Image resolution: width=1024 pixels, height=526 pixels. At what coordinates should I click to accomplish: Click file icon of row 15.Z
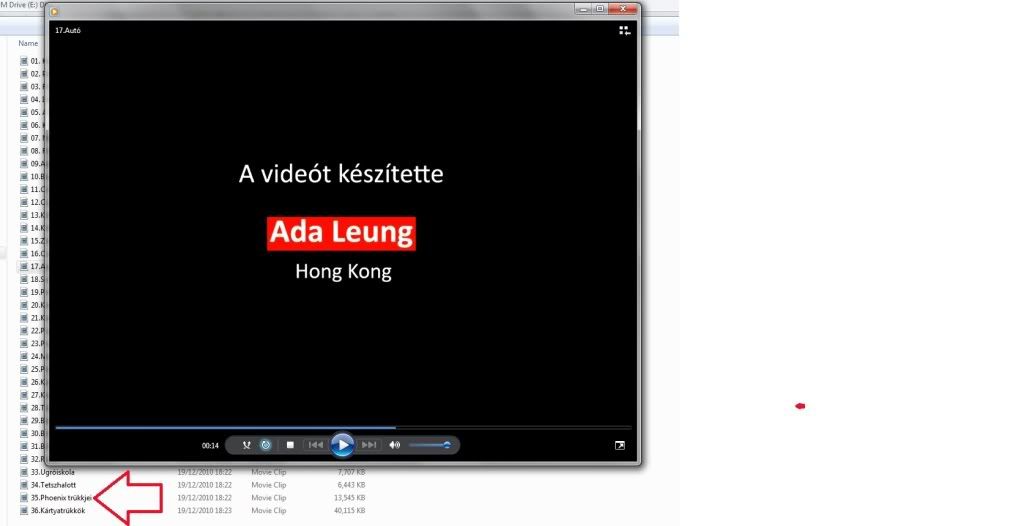click(24, 241)
